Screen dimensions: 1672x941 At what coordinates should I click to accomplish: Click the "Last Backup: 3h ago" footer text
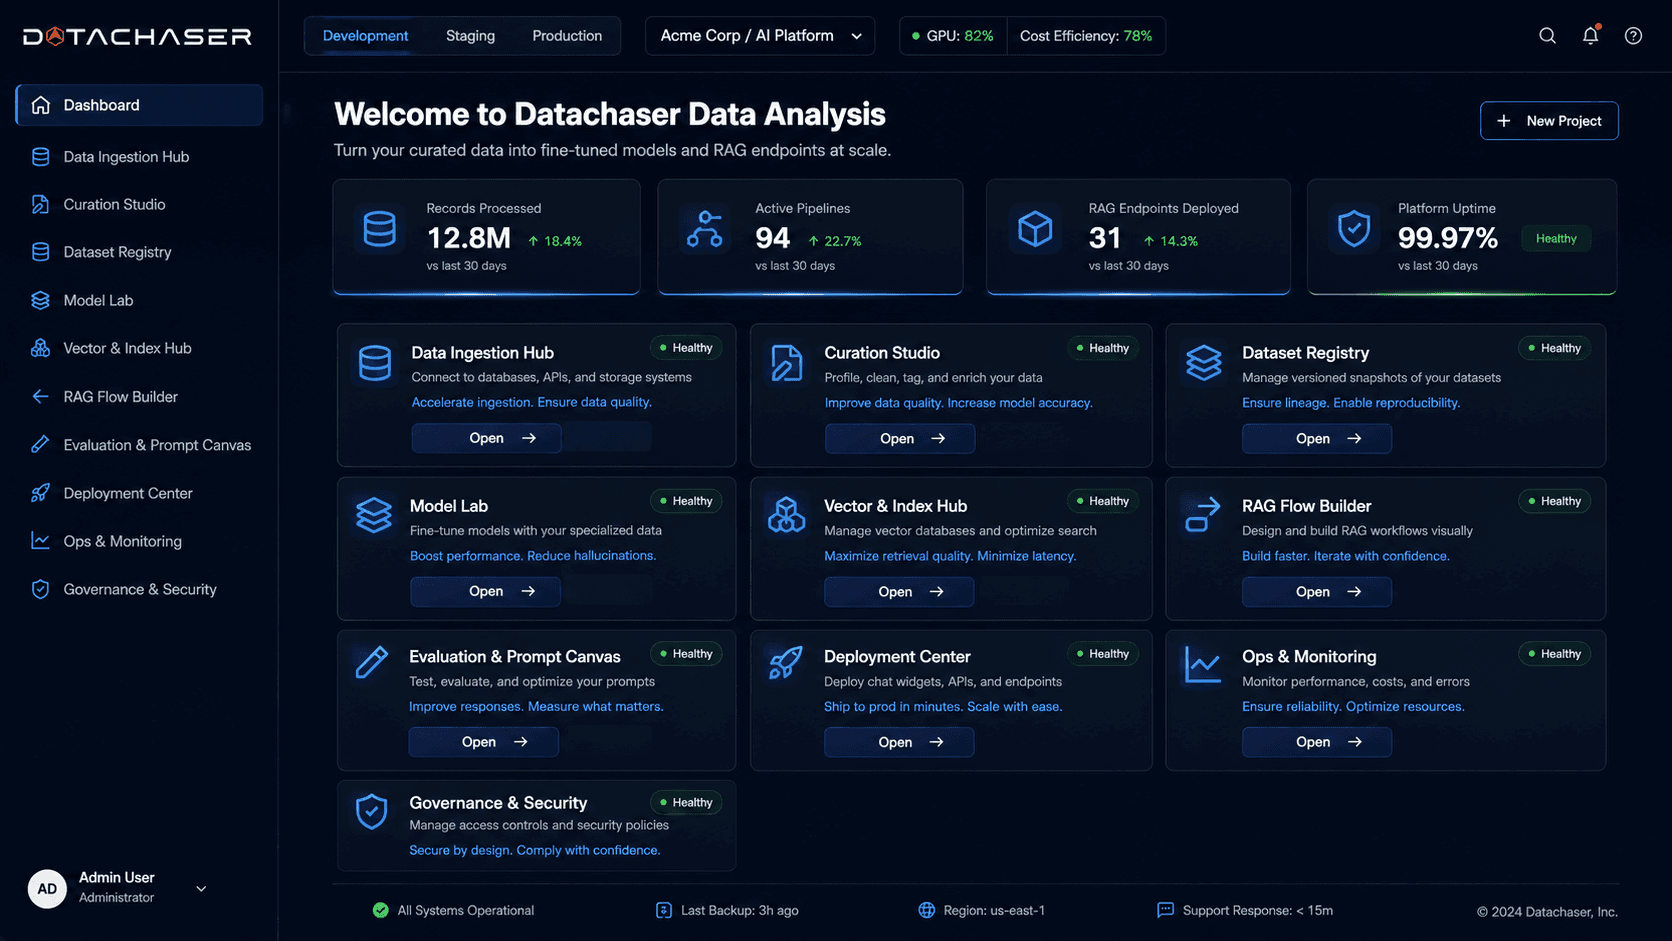[x=740, y=911]
